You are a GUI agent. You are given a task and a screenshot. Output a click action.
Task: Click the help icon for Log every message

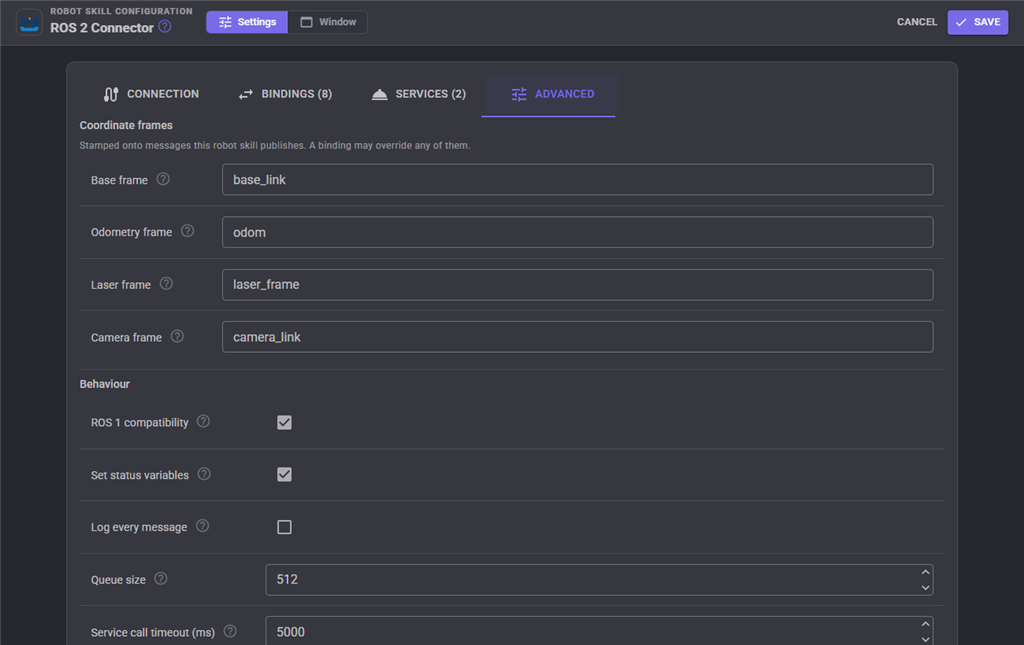coord(202,526)
